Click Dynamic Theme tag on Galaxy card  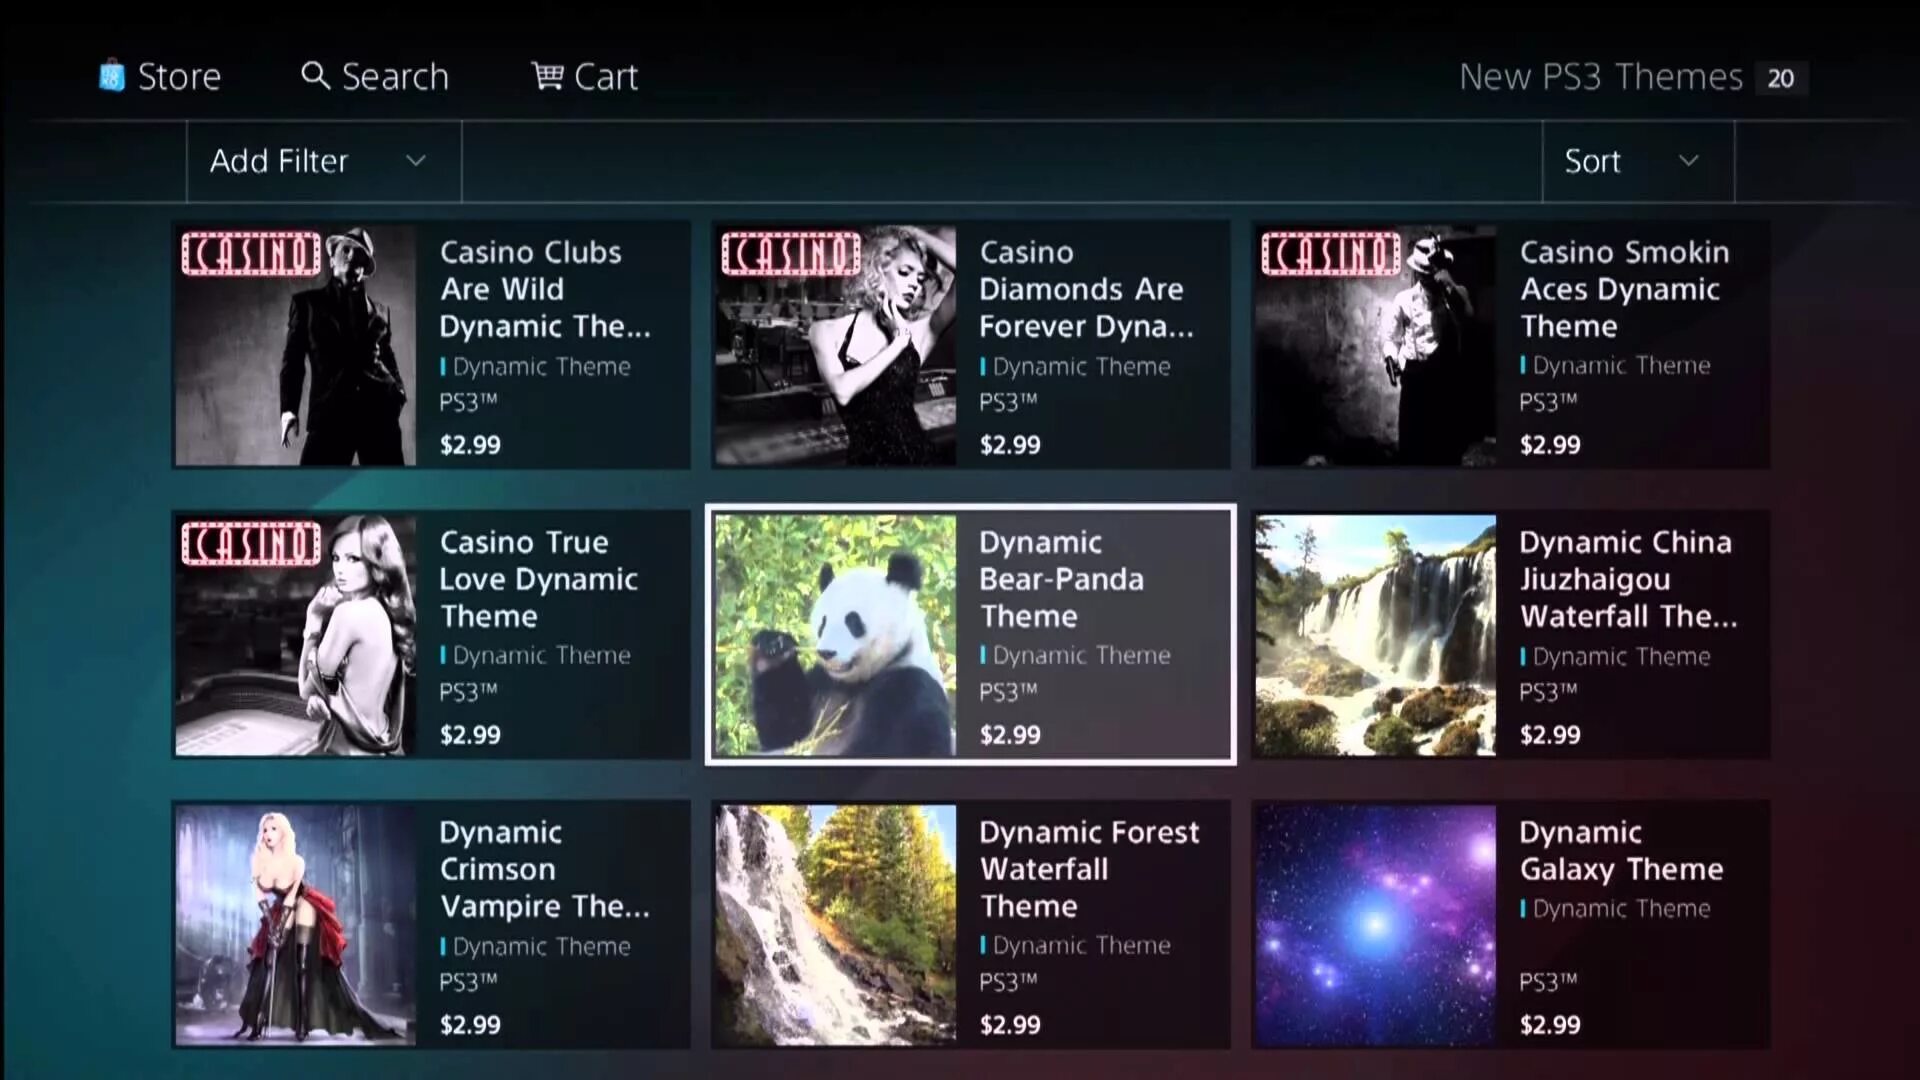coord(1615,909)
